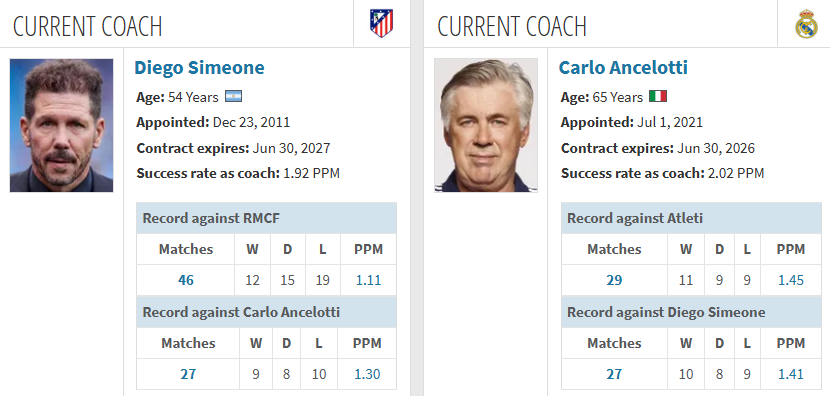Click the Atlético Madrid club crest
This screenshot has height=396, width=830.
pyautogui.click(x=381, y=23)
